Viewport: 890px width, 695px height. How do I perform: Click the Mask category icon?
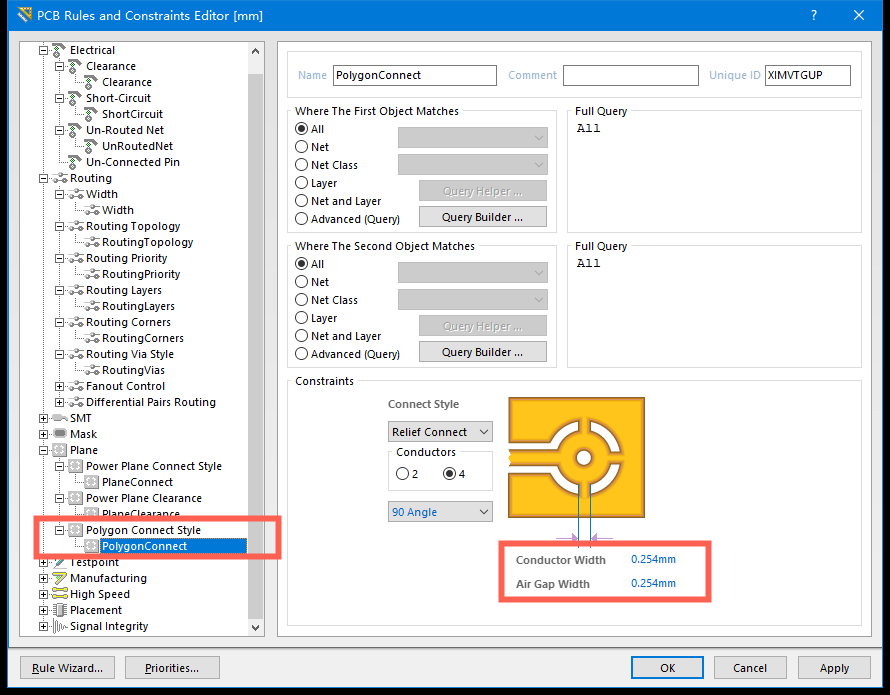pyautogui.click(x=59, y=434)
